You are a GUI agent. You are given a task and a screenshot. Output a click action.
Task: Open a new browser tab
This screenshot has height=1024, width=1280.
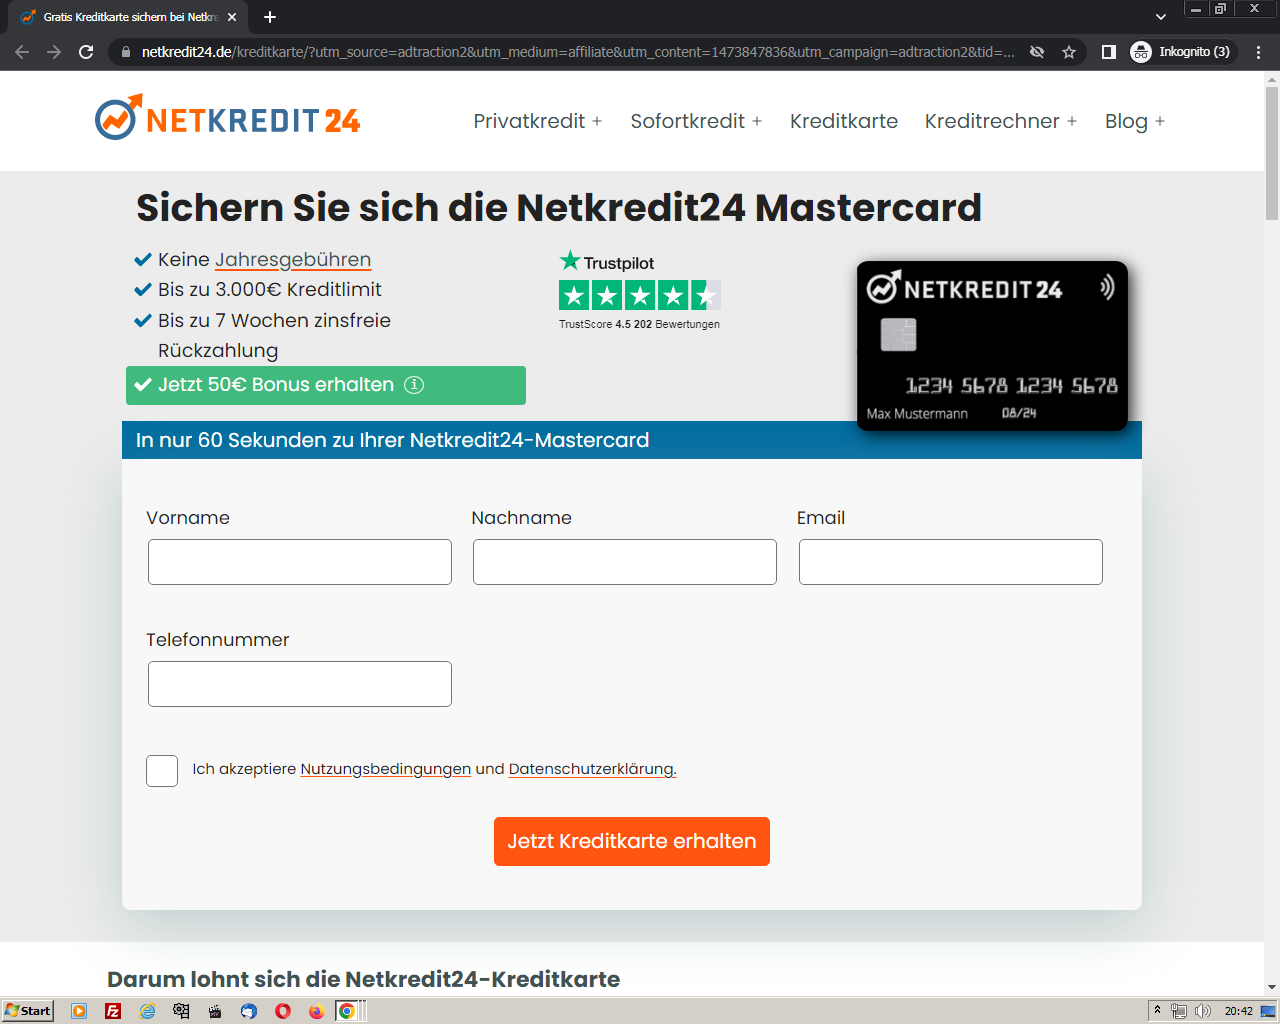270,17
